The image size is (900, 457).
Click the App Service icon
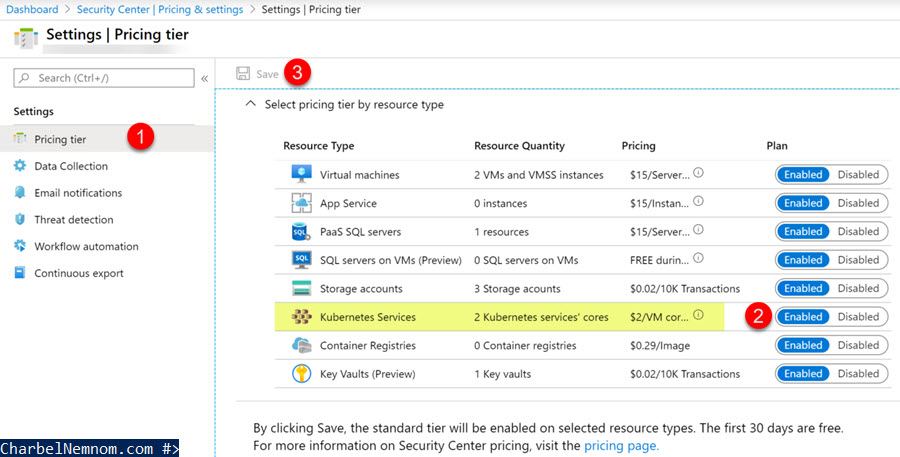[301, 203]
